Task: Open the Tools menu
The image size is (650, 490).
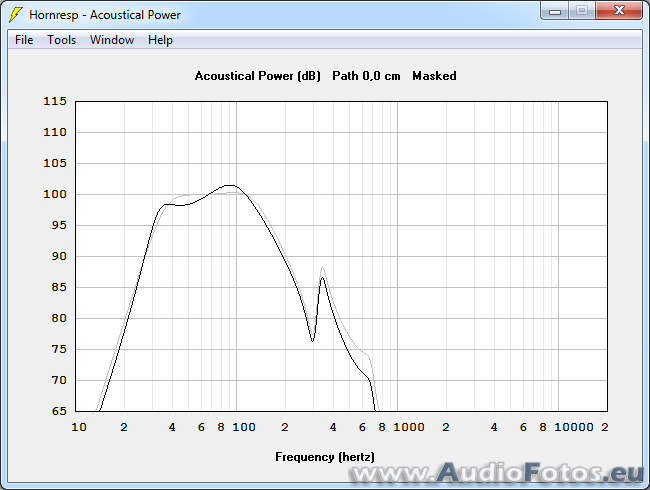Action: pos(61,40)
